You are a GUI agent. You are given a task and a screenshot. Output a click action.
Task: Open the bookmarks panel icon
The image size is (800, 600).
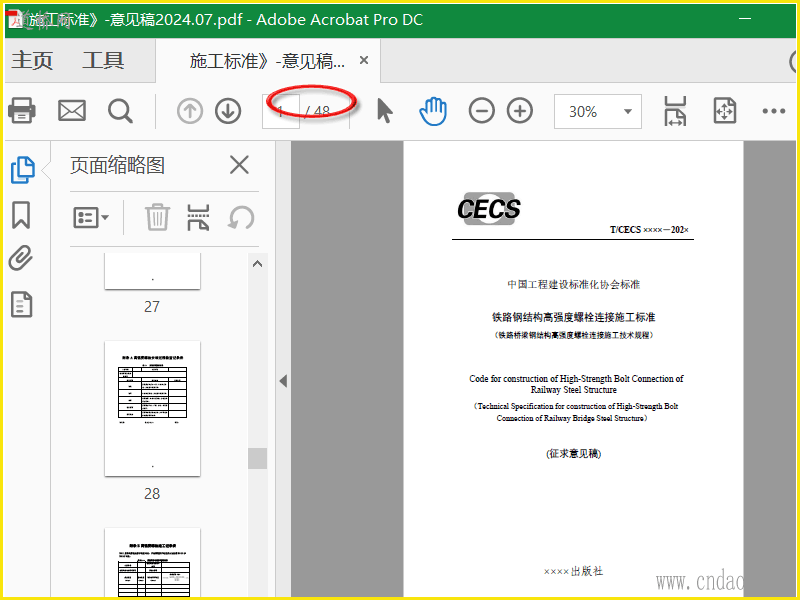click(21, 215)
